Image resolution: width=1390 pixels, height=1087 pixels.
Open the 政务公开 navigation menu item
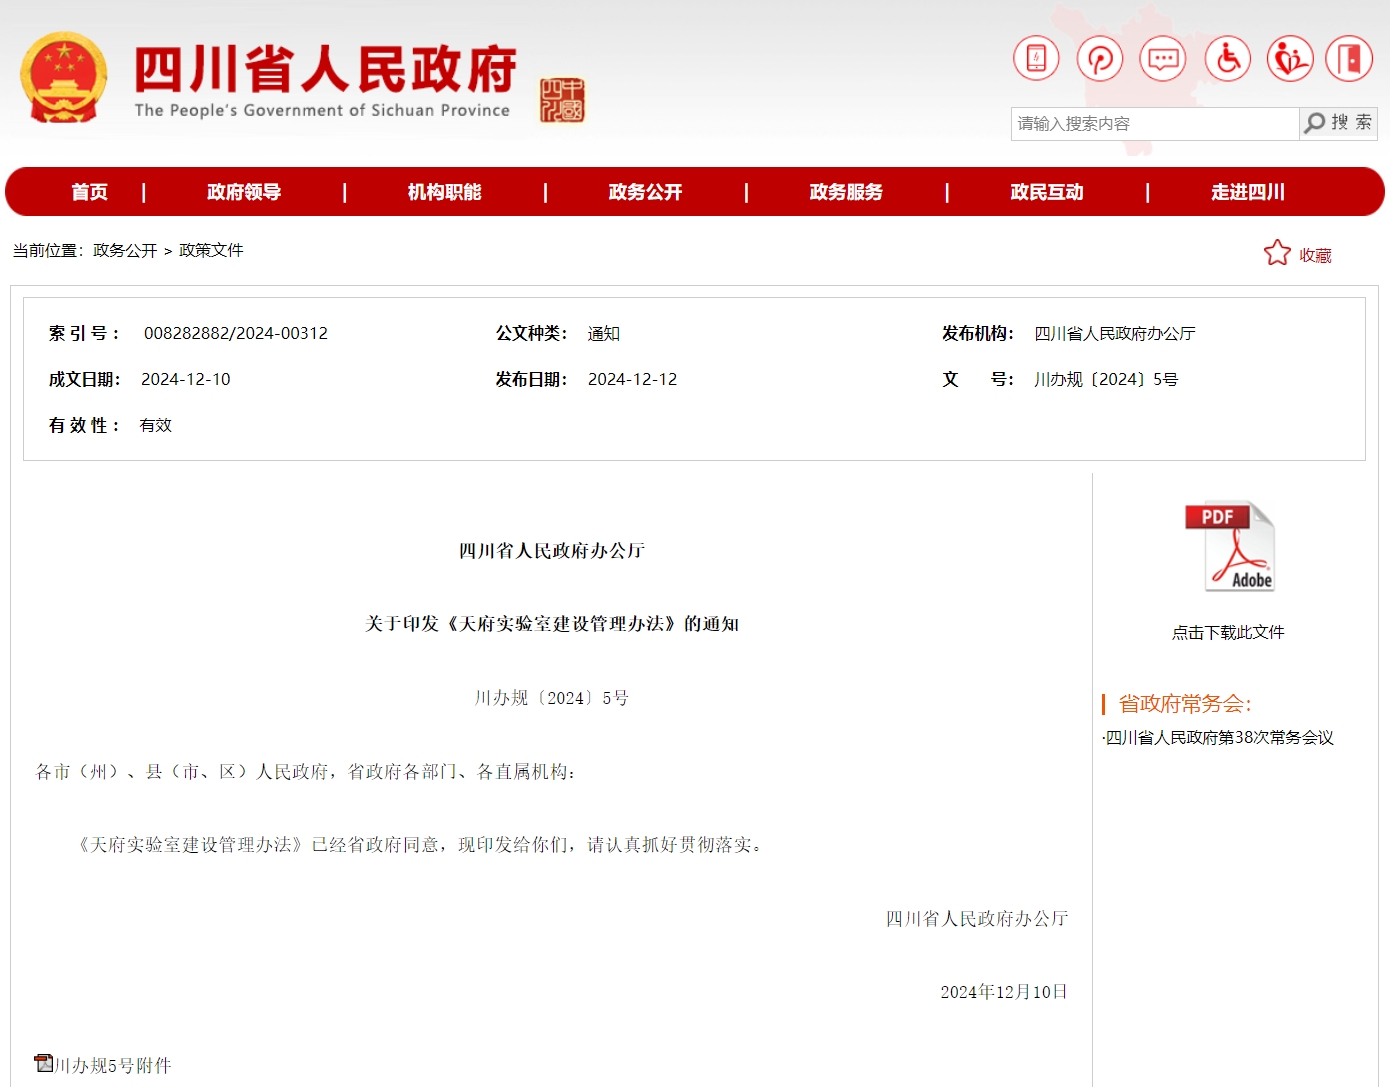pyautogui.click(x=646, y=192)
